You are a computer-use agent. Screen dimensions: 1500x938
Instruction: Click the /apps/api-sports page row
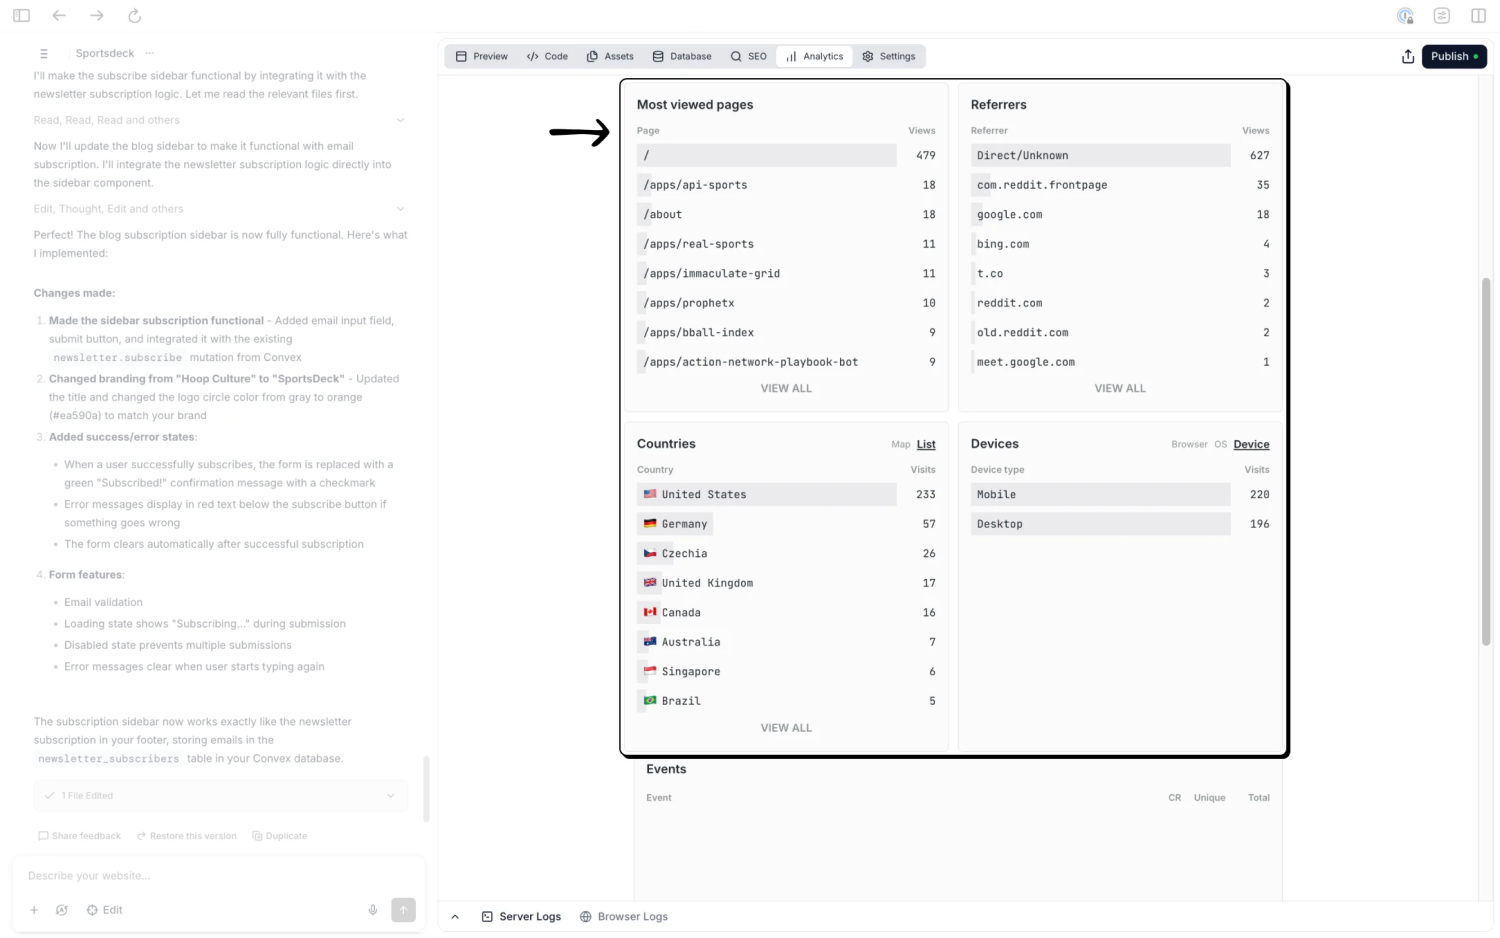(786, 185)
